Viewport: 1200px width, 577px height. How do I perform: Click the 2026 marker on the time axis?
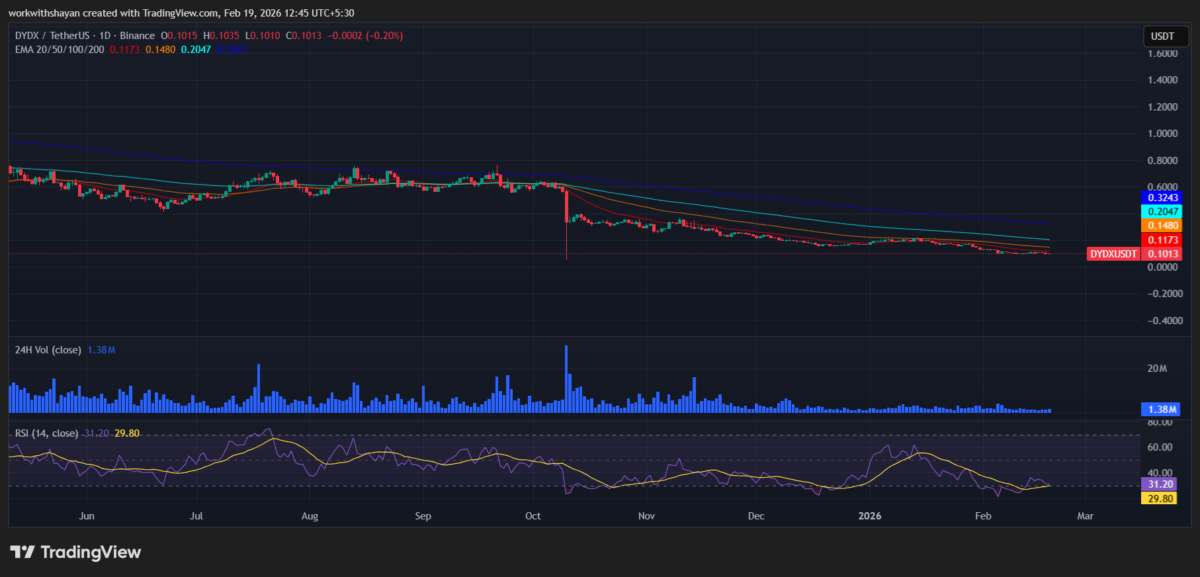click(x=869, y=516)
